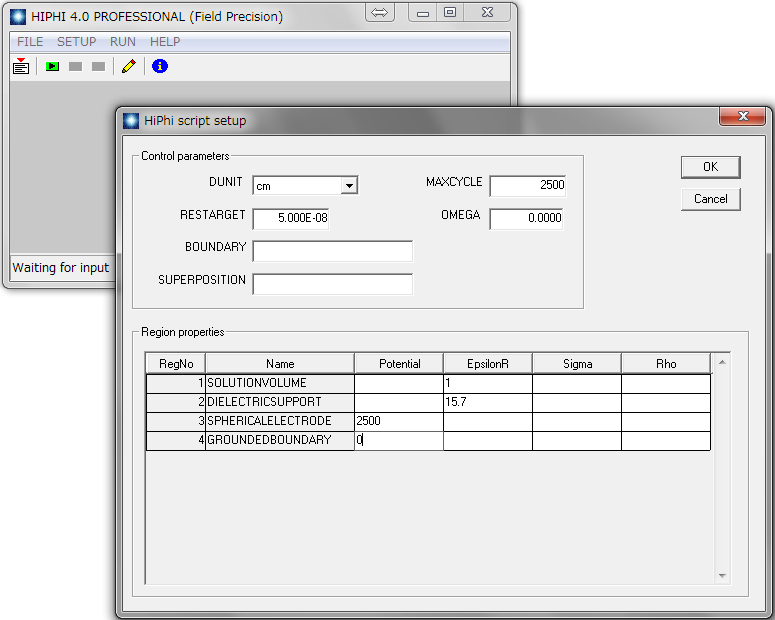Click the first gray toolbar icon after the run icon

(75, 66)
